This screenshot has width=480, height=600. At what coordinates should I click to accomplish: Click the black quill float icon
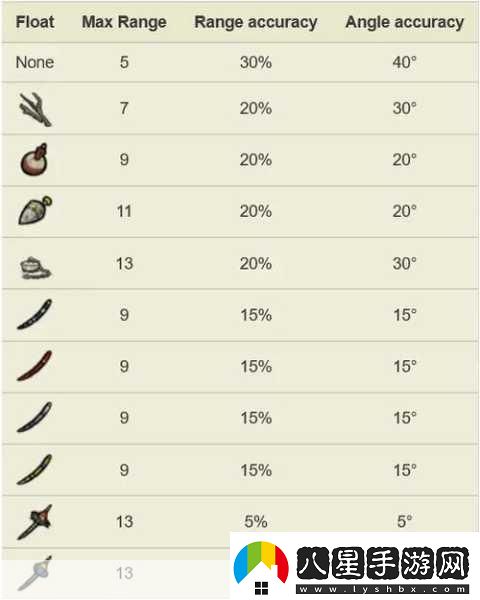tap(34, 315)
